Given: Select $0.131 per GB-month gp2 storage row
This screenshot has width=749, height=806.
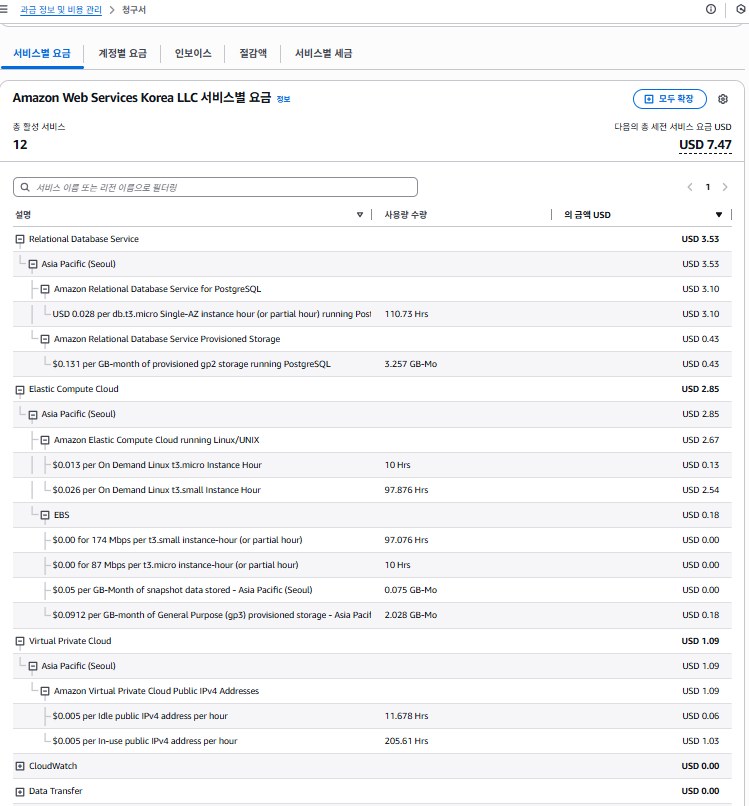Looking at the screenshot, I should coord(372,364).
